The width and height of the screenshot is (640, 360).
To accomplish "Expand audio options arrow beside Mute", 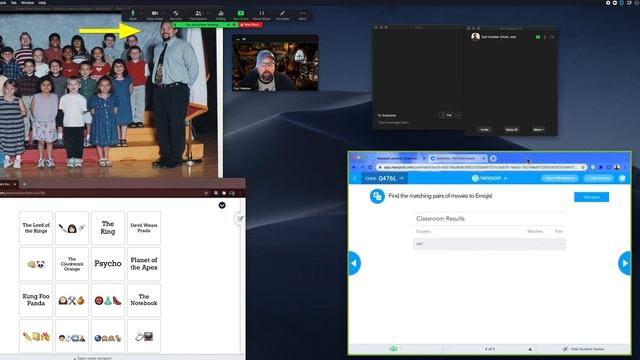I will tap(141, 13).
